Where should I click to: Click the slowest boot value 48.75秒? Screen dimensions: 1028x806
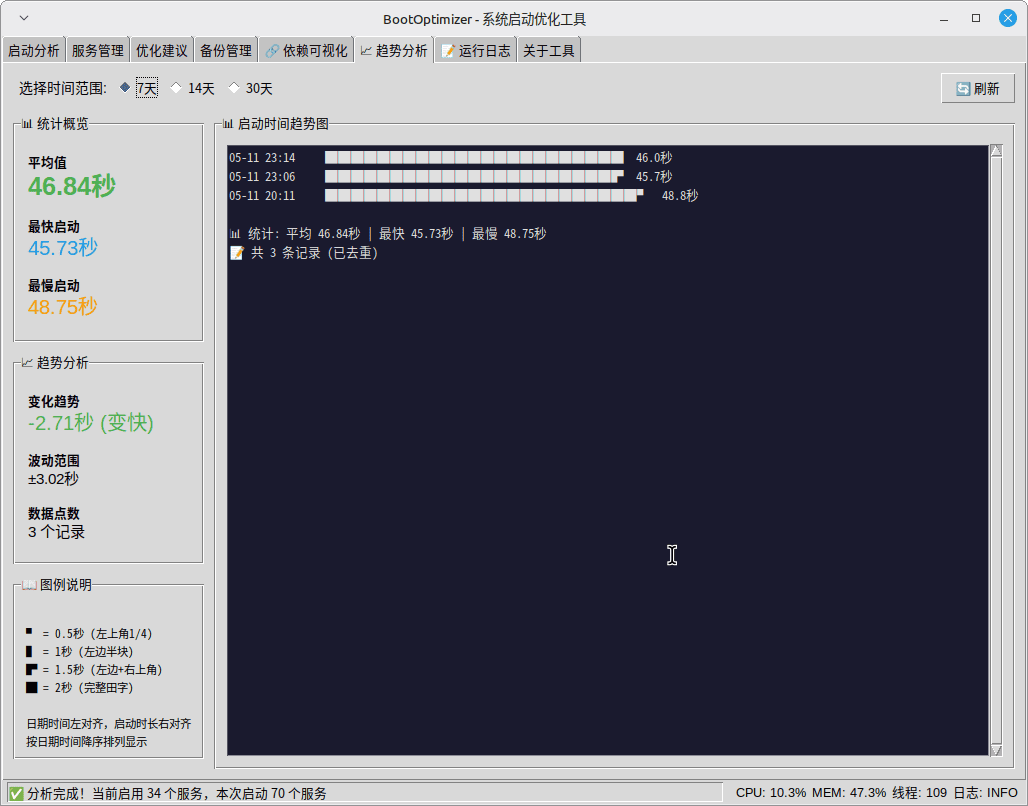point(62,306)
